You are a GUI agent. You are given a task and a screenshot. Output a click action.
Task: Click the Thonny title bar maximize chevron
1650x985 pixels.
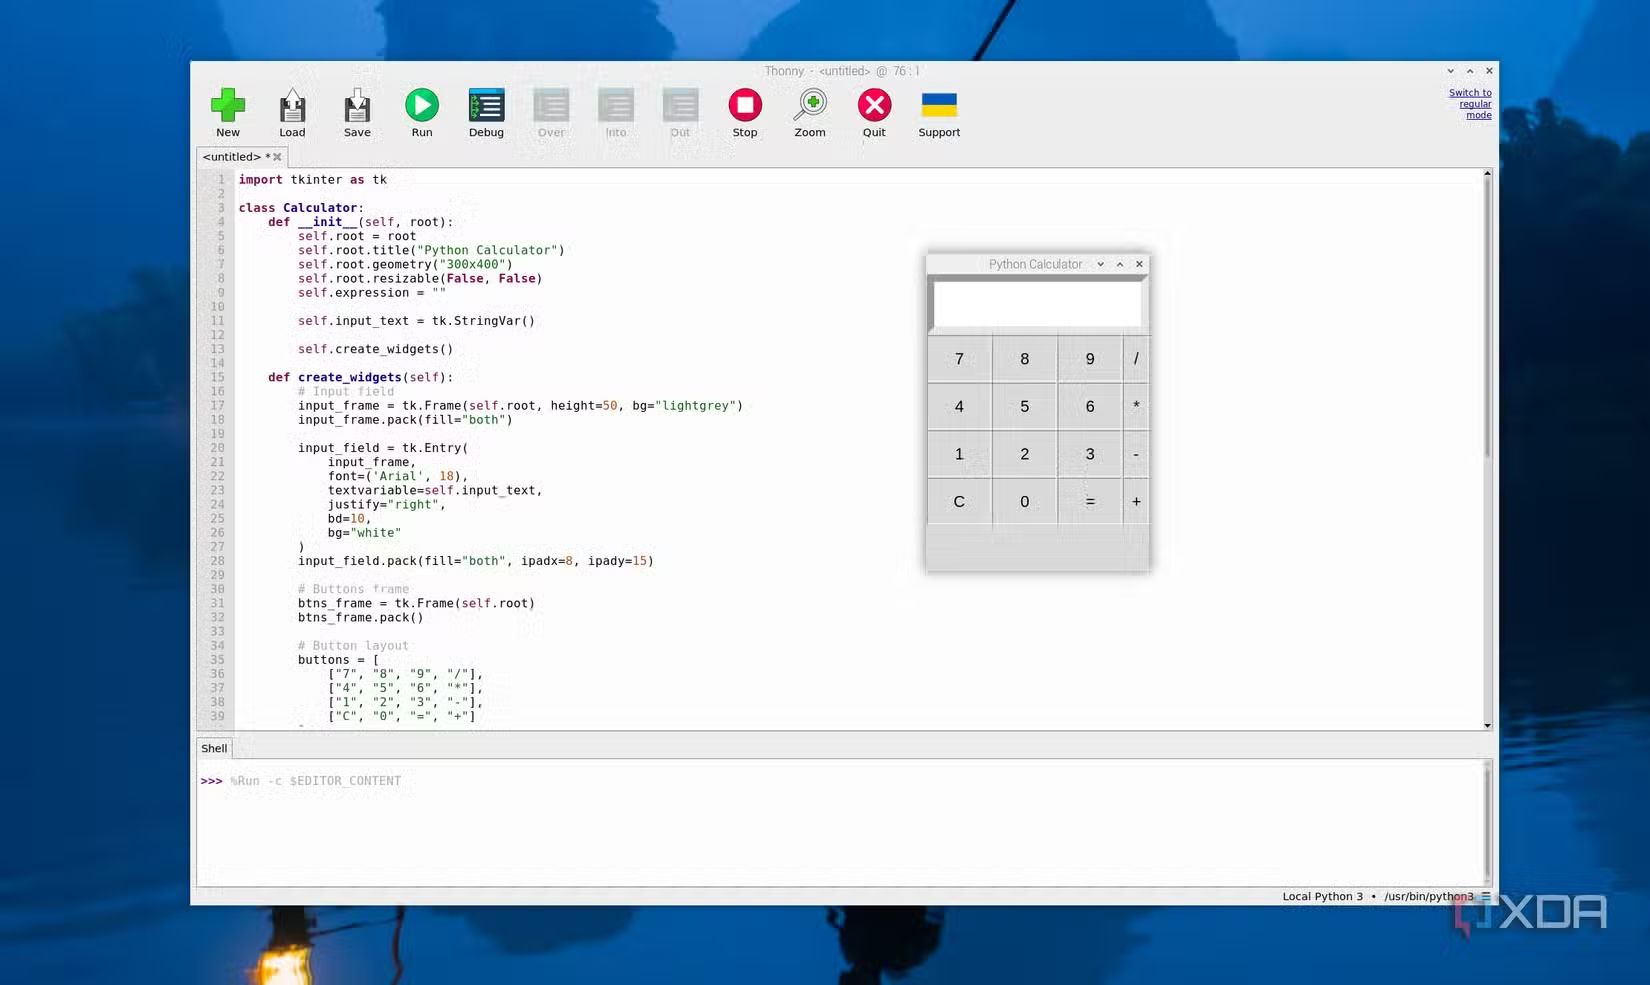[x=1470, y=71]
